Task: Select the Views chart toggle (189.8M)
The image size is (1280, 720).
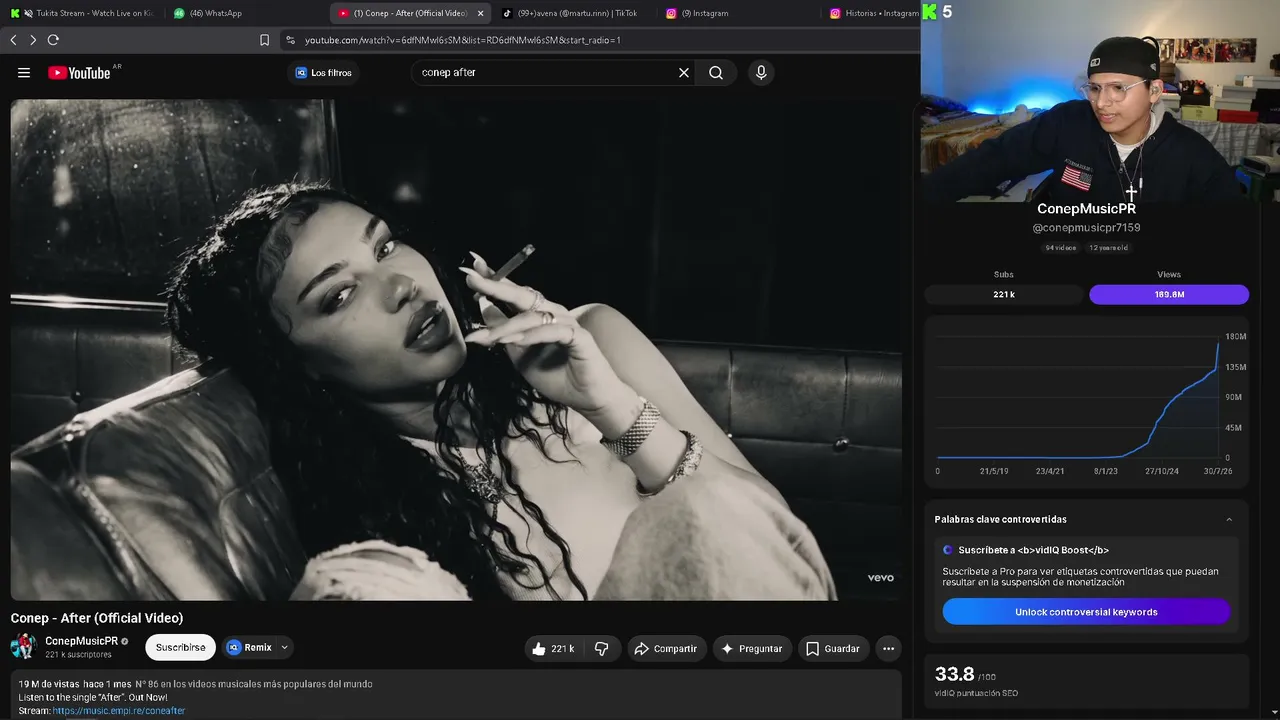Action: pyautogui.click(x=1169, y=294)
